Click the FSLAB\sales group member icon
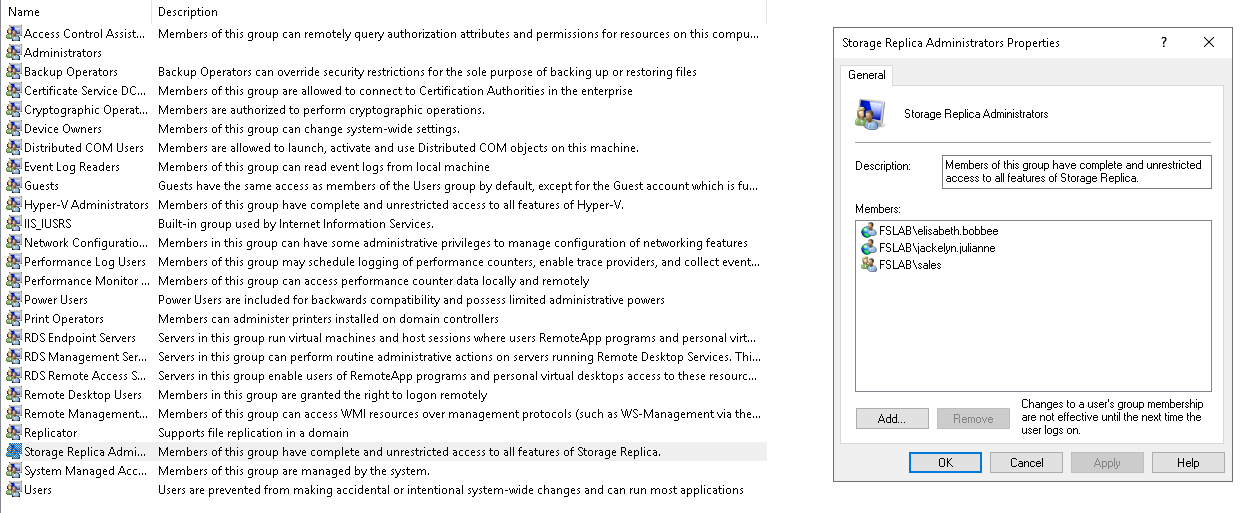 tap(867, 265)
